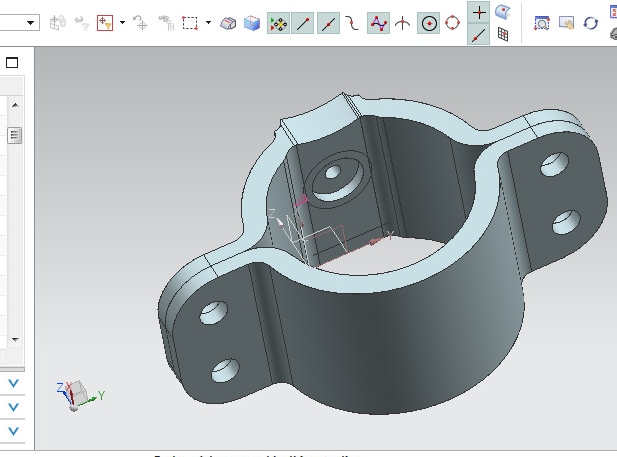The width and height of the screenshot is (617, 457).
Task: Expand the bottom collapsed section chevron in left panel
Action: (14, 431)
